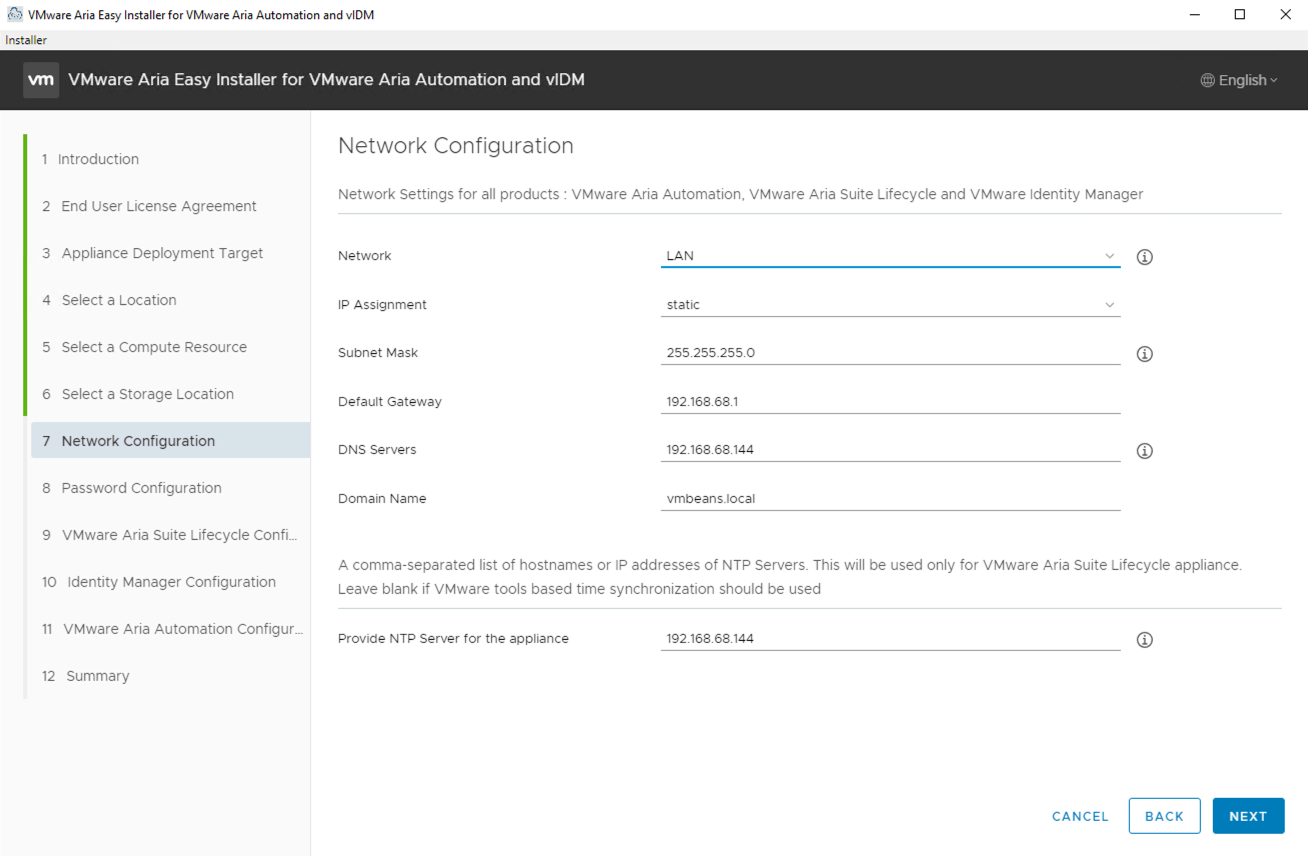Click the NTP Server input field

890,638
